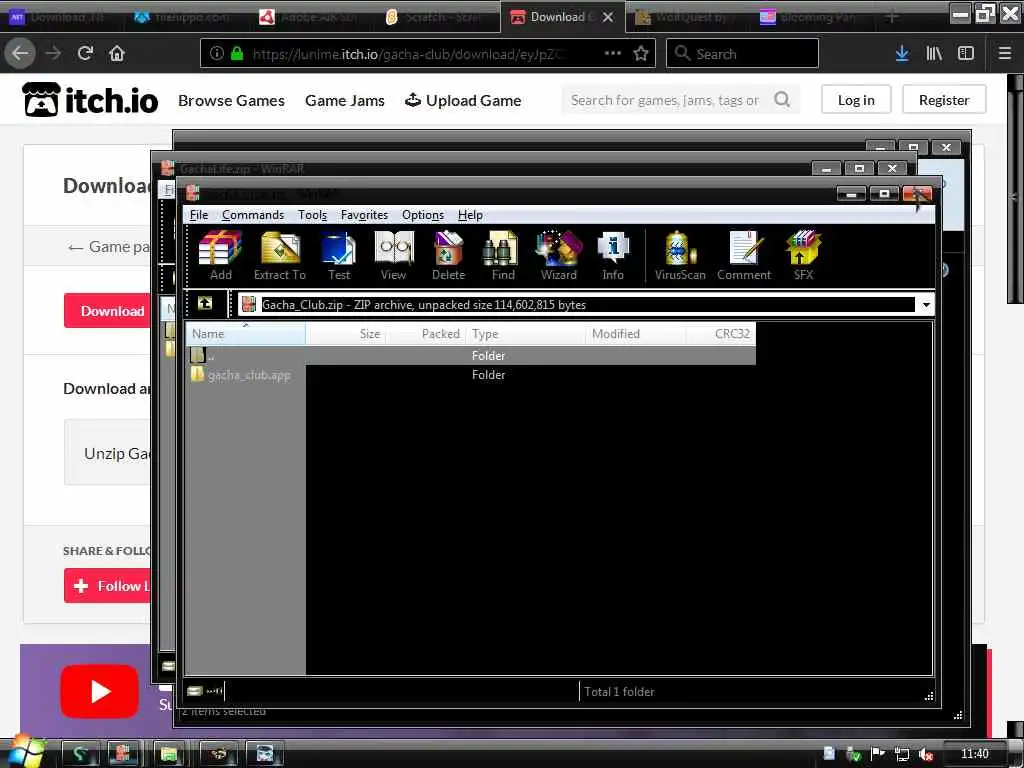
Task: Open the Commands menu
Action: 253,215
